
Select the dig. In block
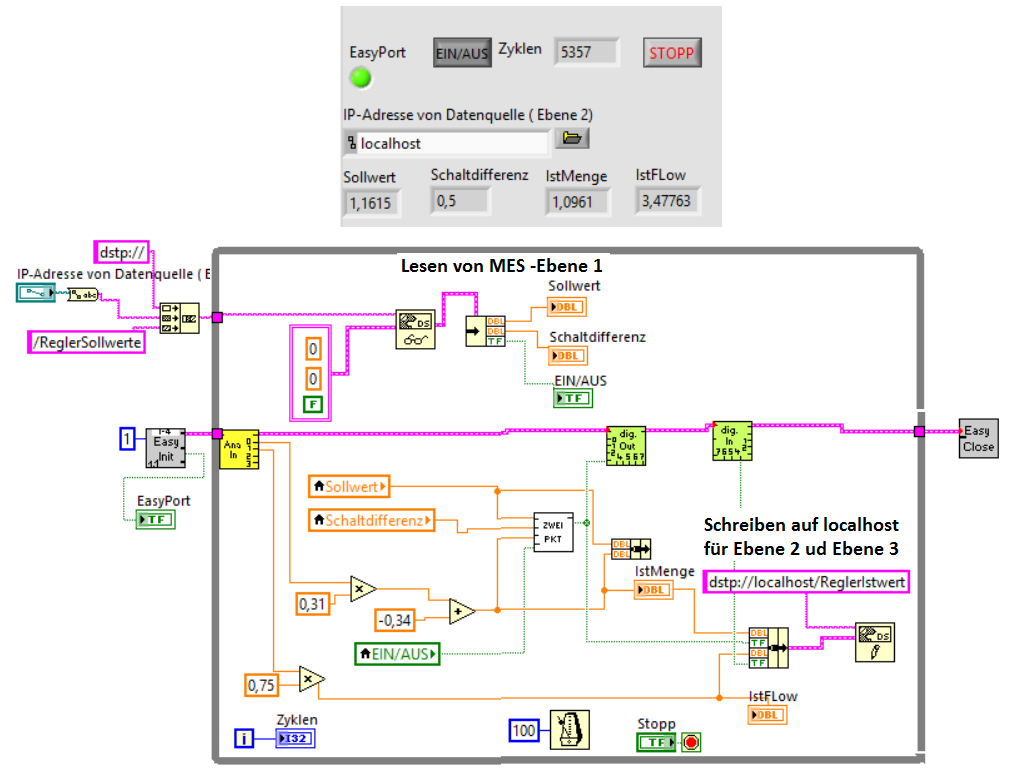pos(732,440)
